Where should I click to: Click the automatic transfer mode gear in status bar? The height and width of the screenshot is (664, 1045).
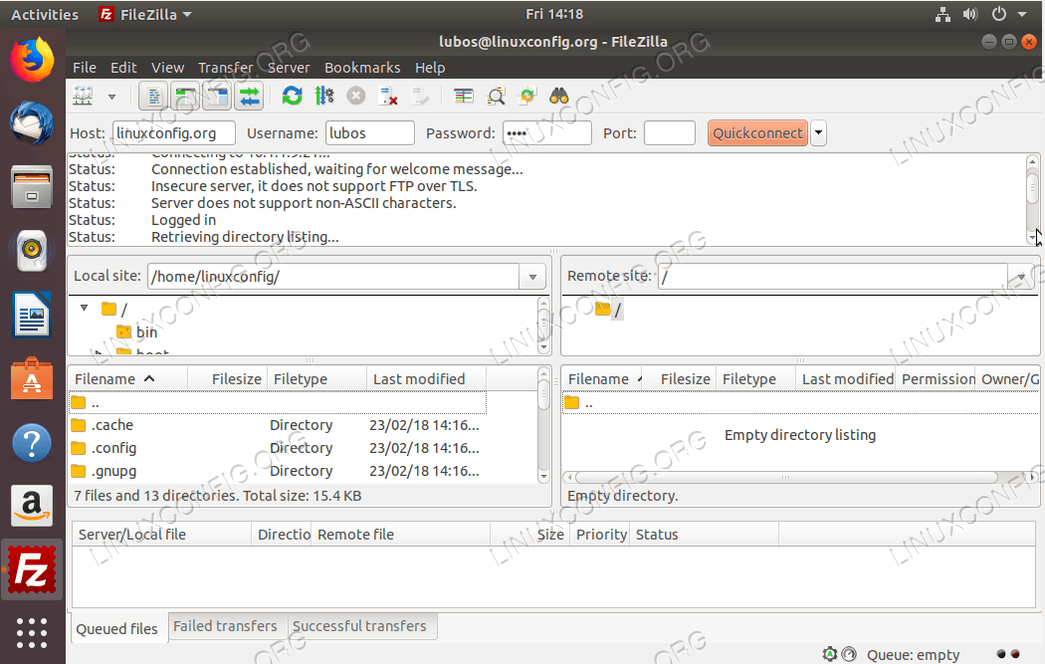coord(830,654)
